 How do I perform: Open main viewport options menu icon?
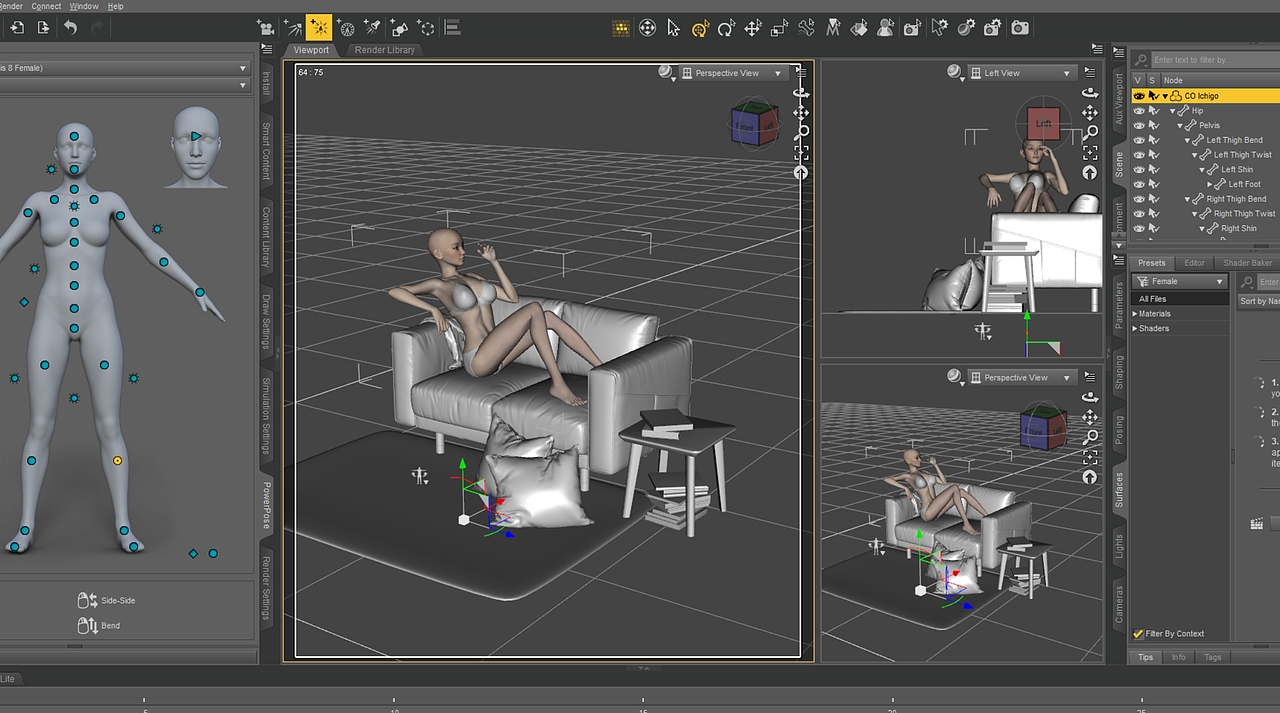point(801,73)
